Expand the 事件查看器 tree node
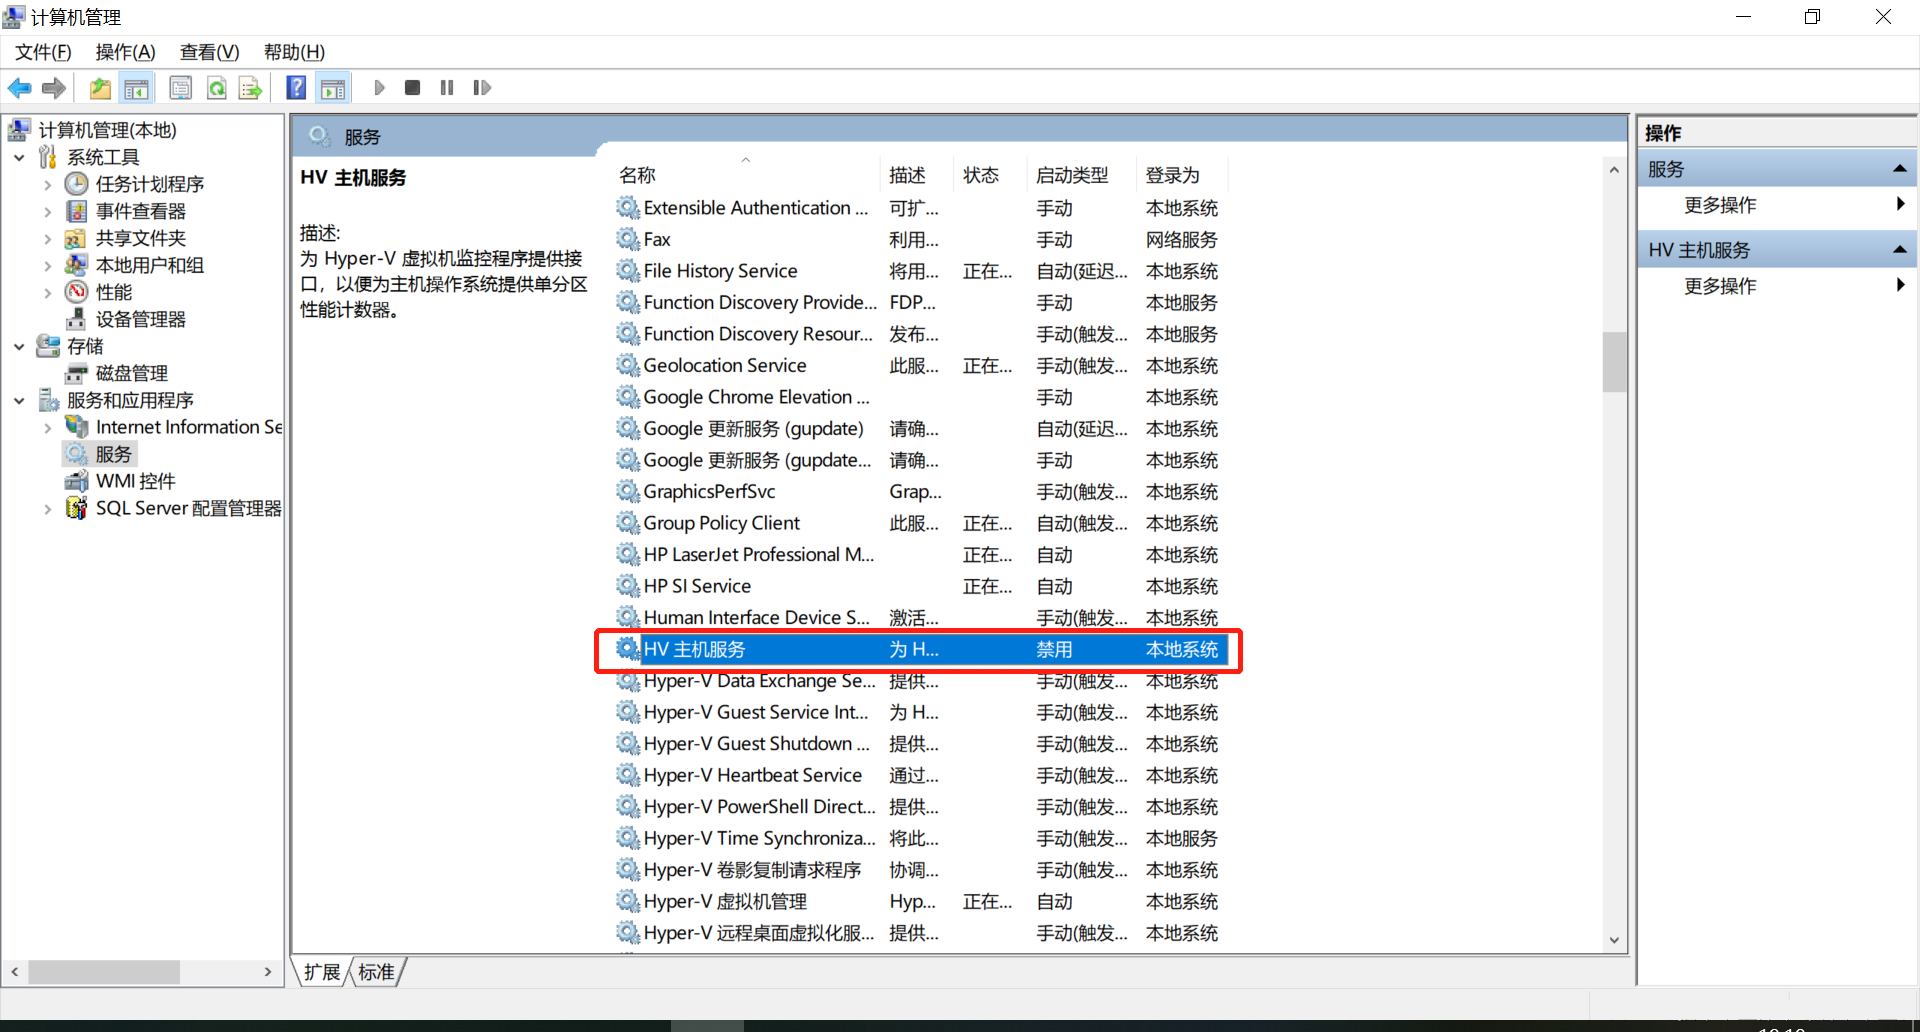Viewport: 1920px width, 1032px height. pyautogui.click(x=47, y=211)
